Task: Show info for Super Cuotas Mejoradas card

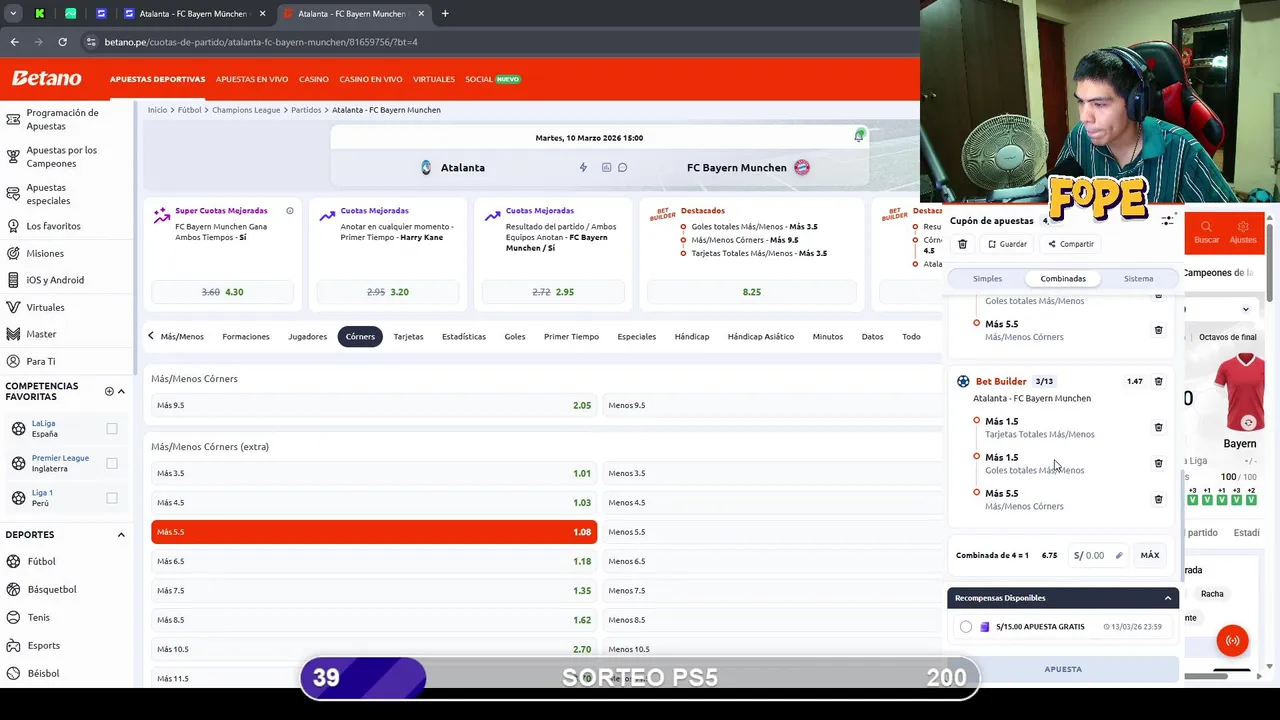Action: (x=290, y=211)
